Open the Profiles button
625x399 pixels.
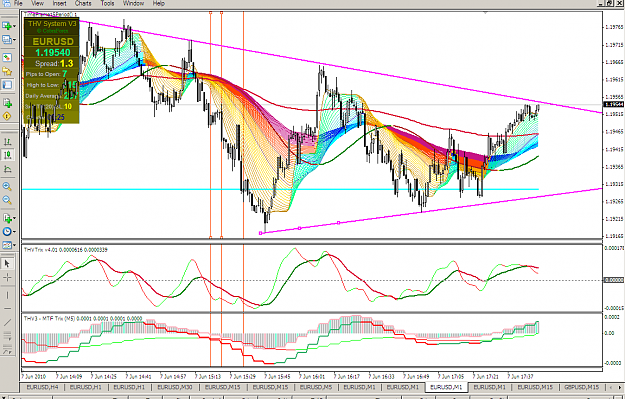coord(7,39)
